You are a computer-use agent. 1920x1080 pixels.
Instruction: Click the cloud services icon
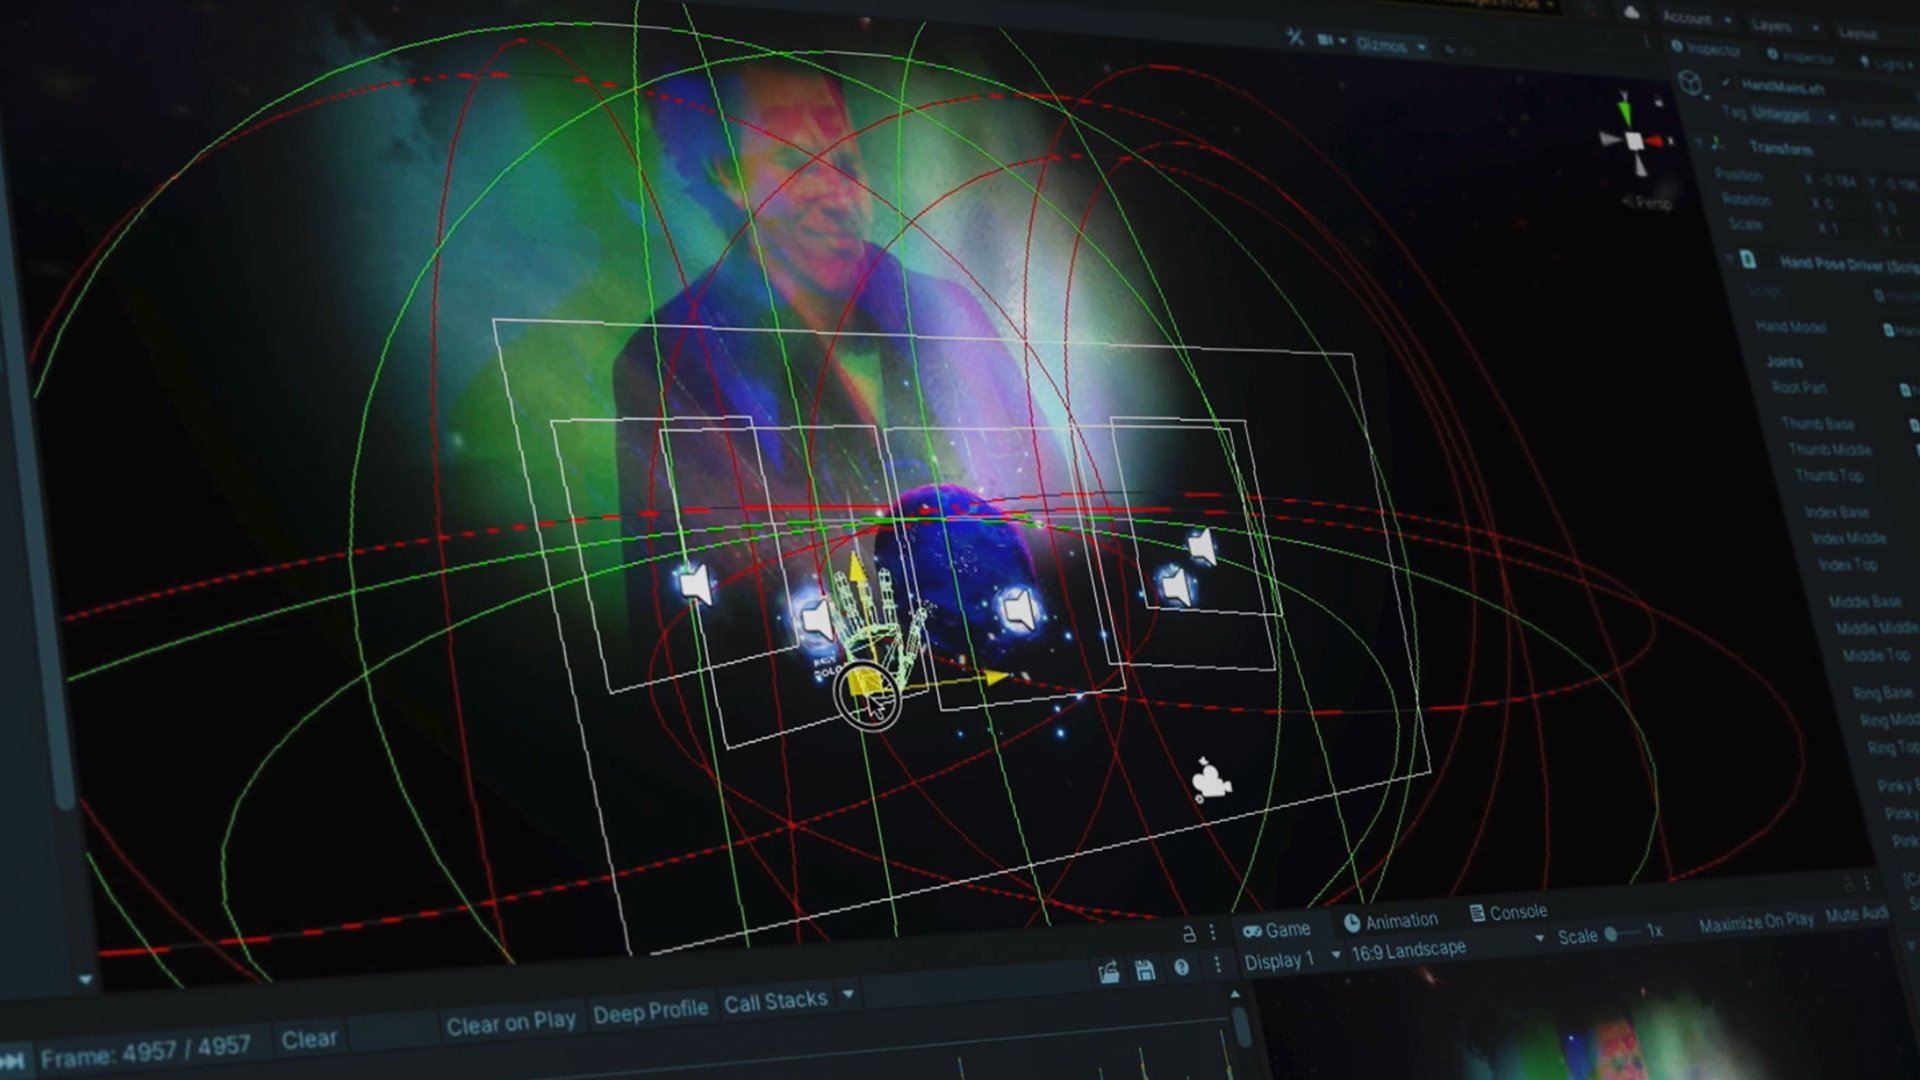tap(1631, 13)
